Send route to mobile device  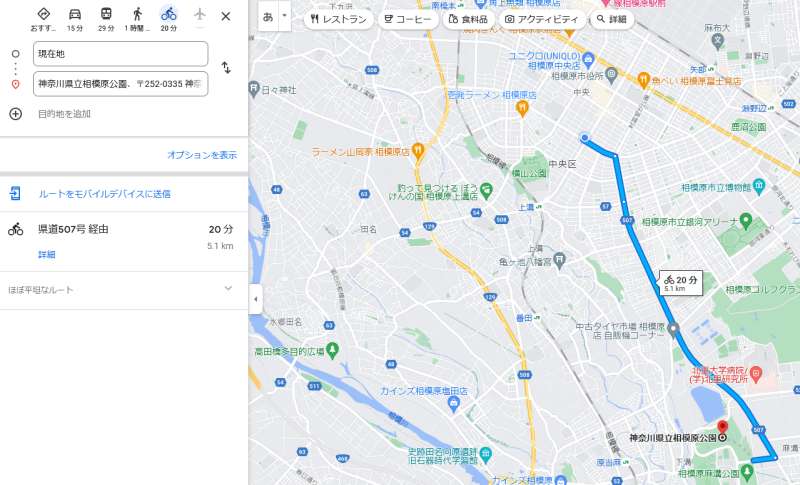tap(104, 194)
